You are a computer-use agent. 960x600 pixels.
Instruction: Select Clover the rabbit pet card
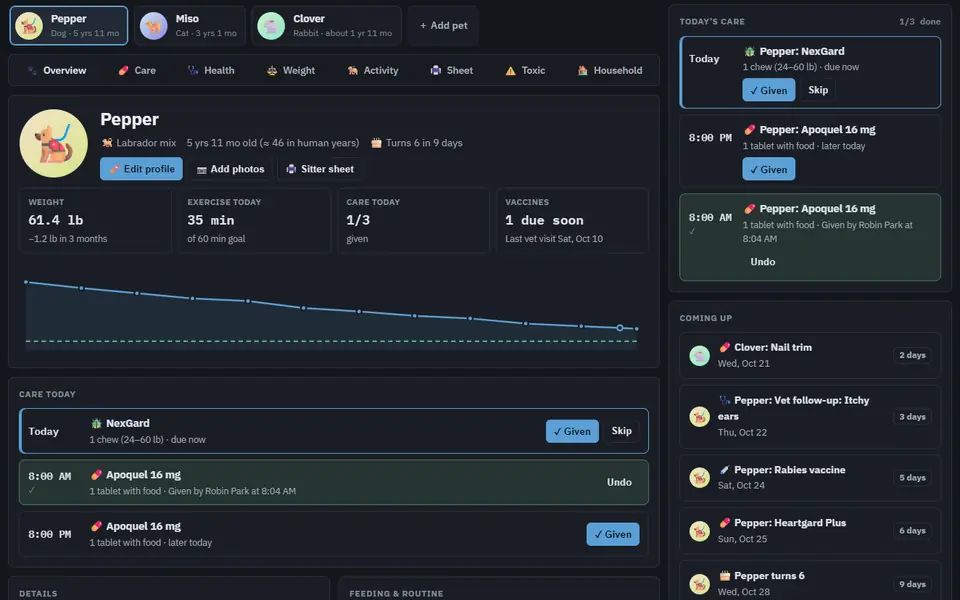tap(326, 26)
